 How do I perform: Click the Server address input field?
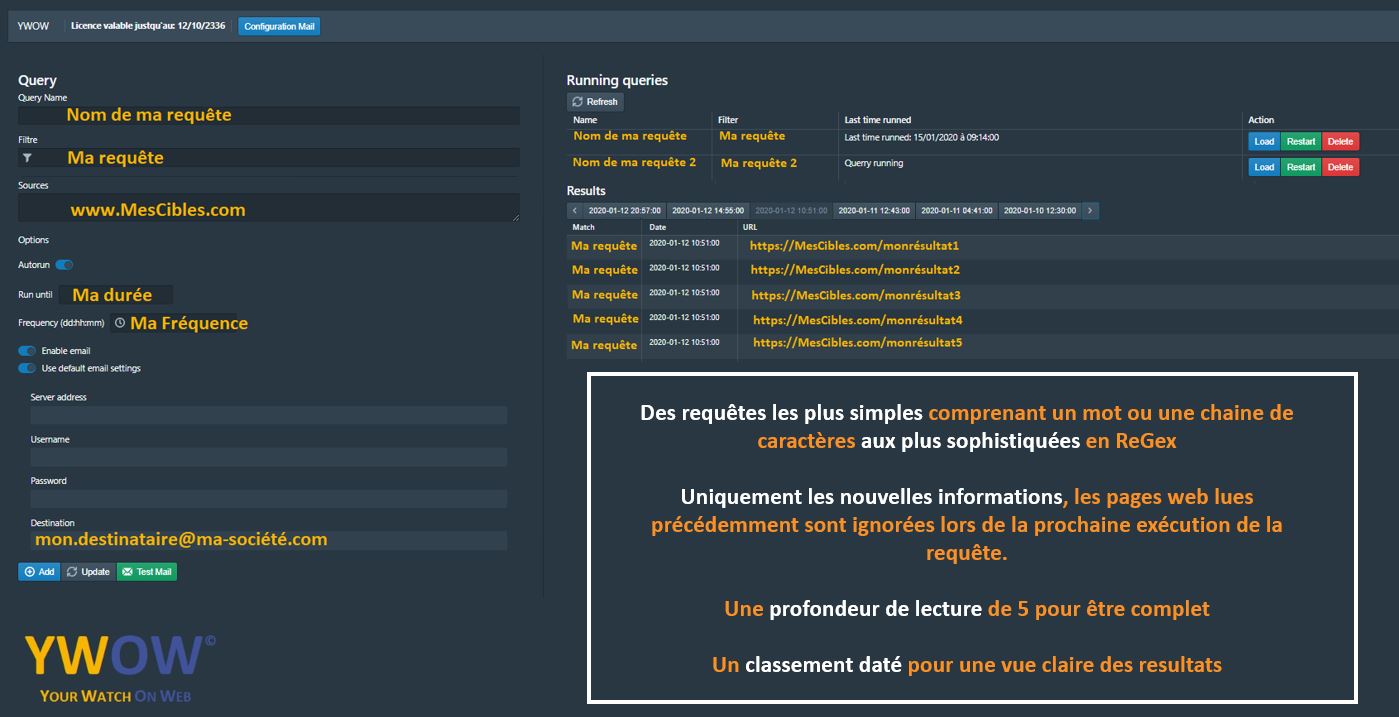[268, 415]
